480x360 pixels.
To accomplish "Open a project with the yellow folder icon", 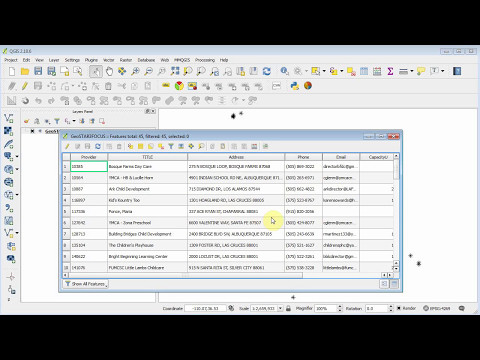I will click(25, 71).
